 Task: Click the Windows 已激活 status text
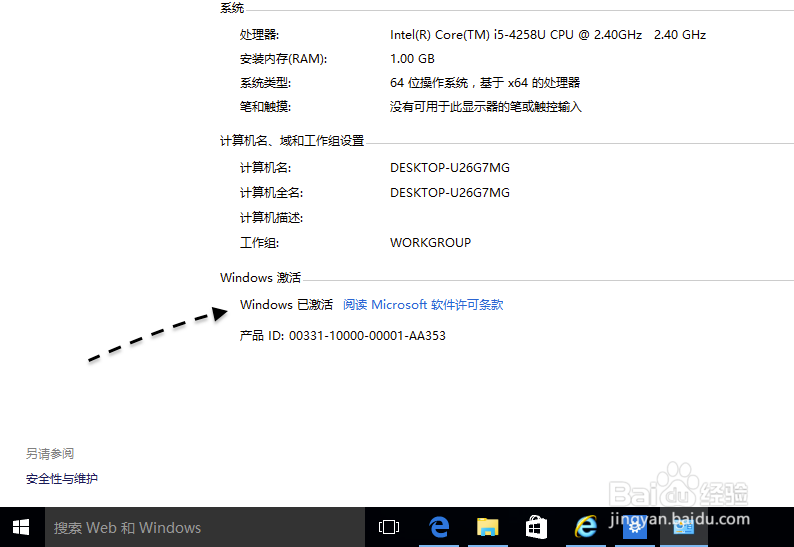pos(287,305)
